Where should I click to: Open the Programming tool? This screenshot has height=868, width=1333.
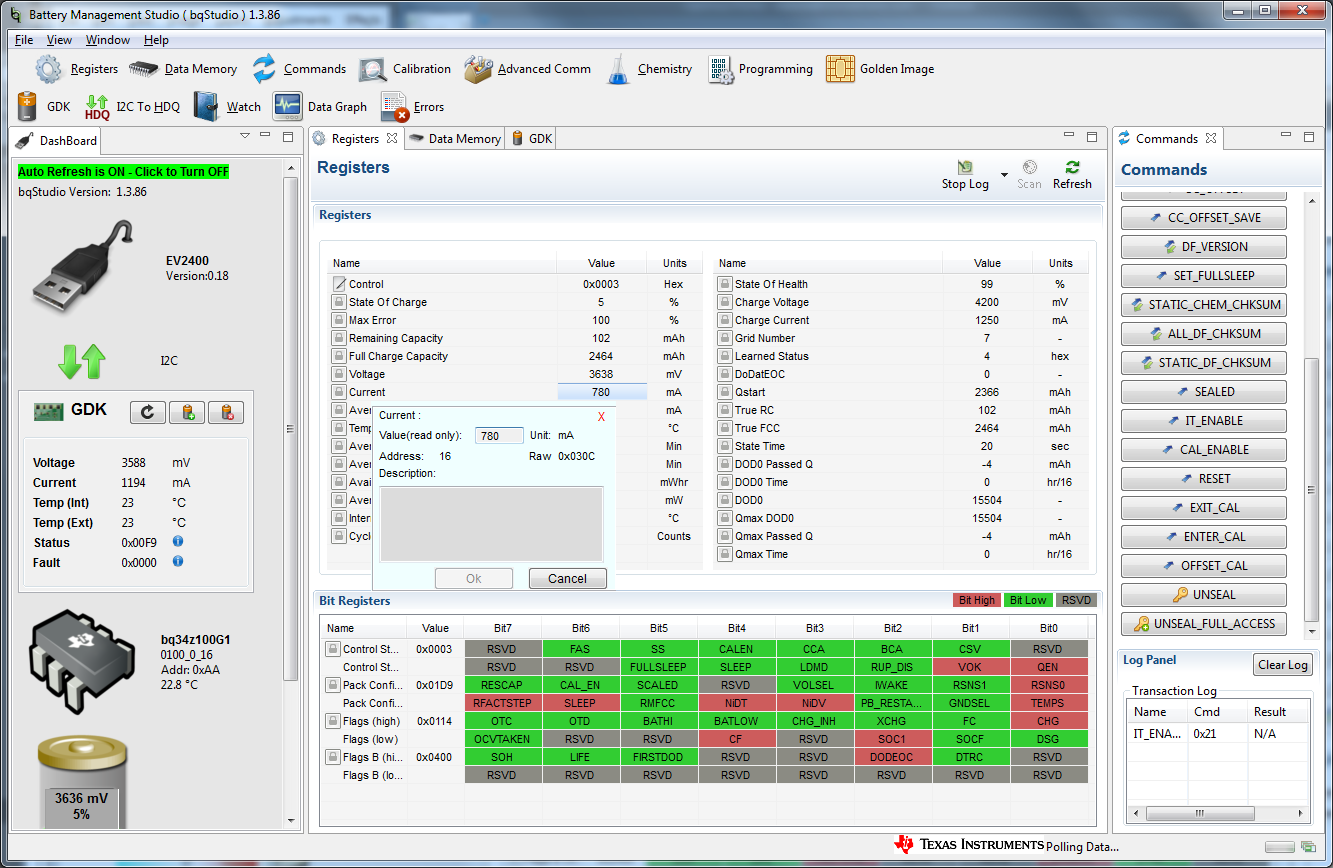pos(721,69)
